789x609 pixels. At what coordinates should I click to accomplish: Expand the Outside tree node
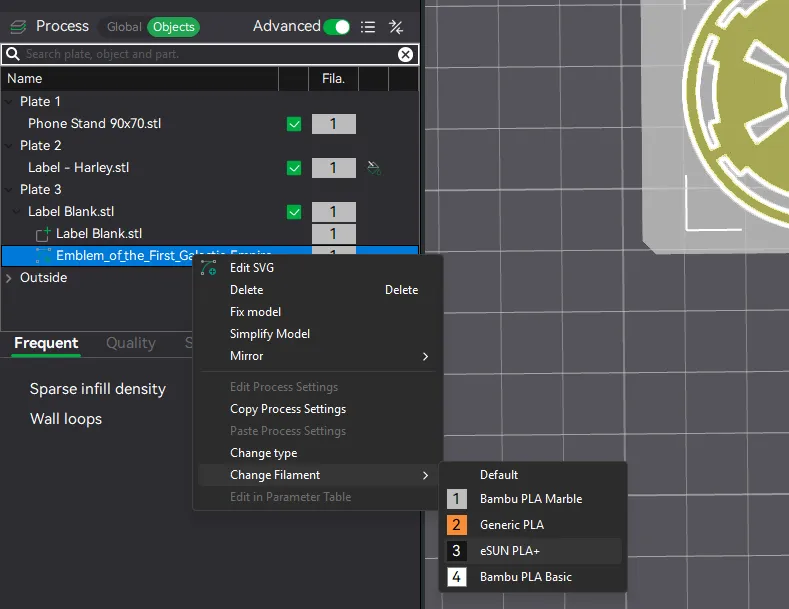pos(9,278)
